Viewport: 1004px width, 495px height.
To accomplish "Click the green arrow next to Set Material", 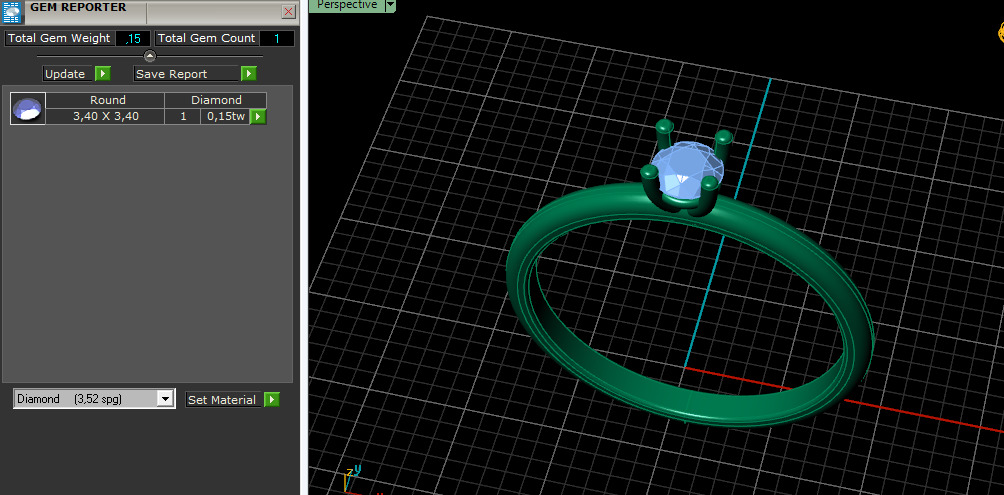I will click(272, 400).
